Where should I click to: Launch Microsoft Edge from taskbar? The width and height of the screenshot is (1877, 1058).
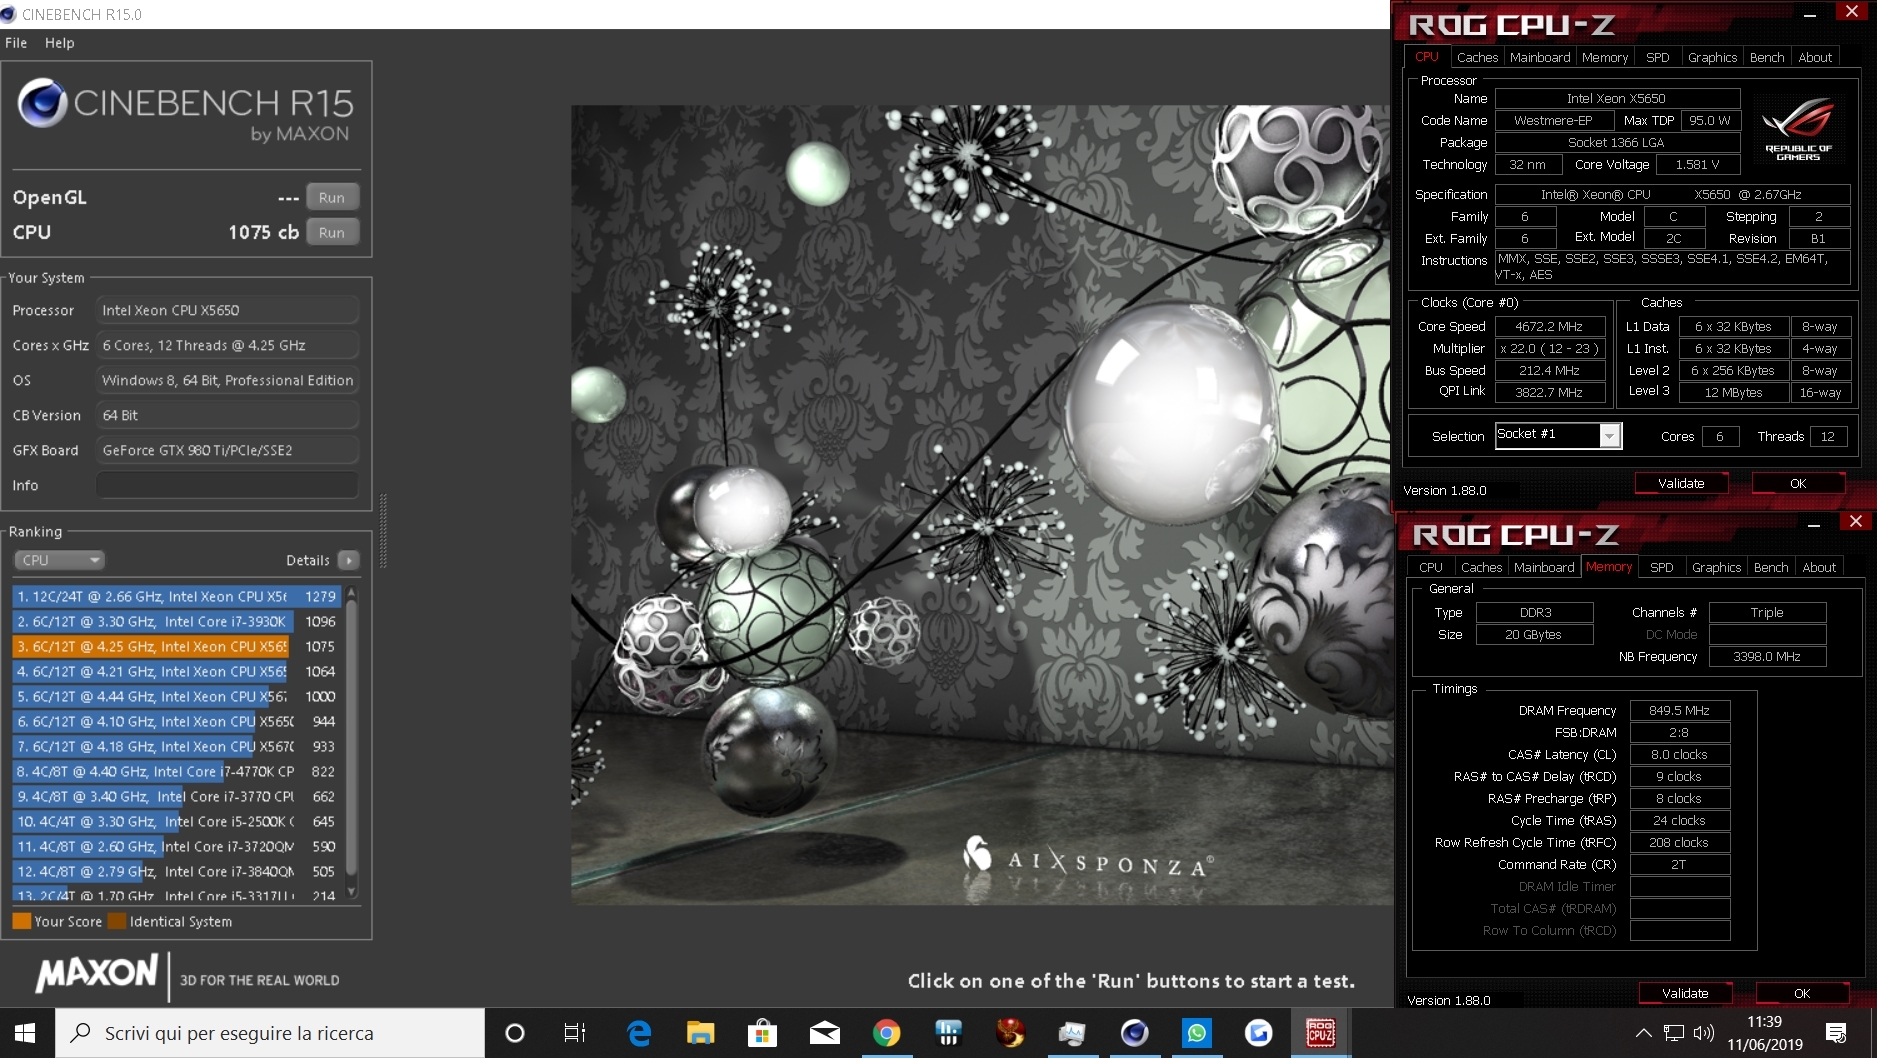point(638,1033)
